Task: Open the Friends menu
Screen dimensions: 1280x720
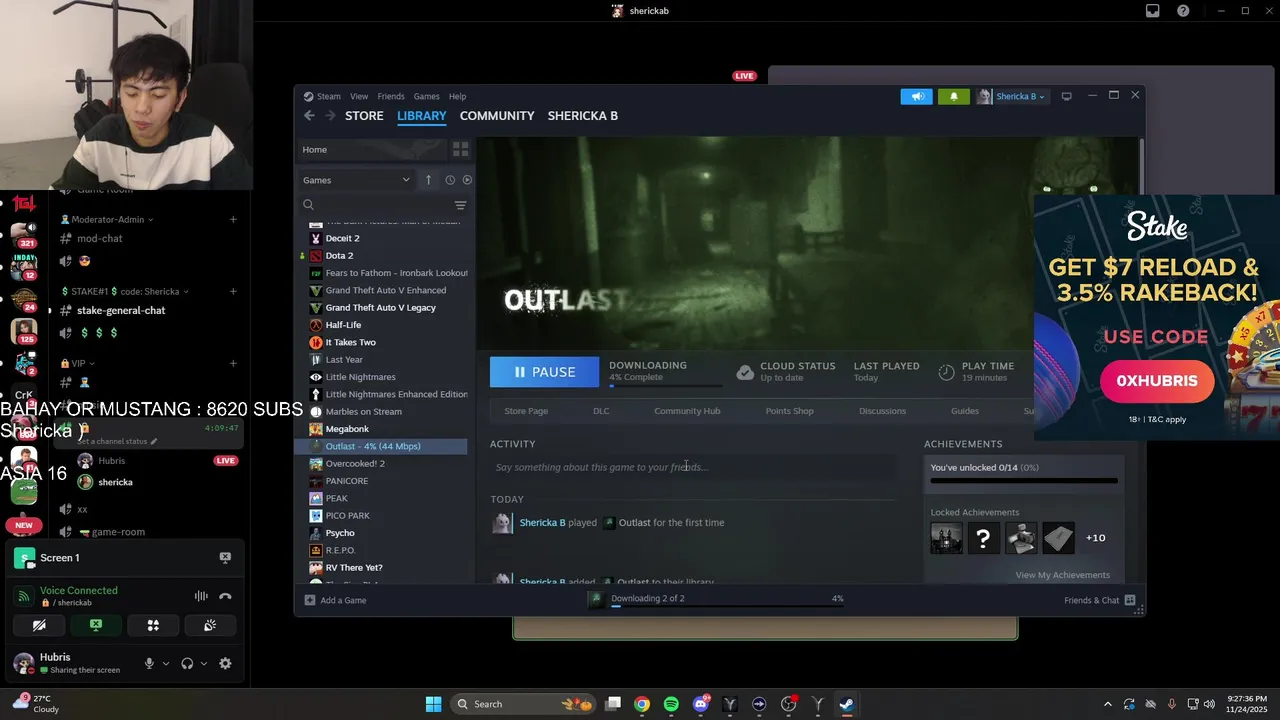Action: (391, 97)
